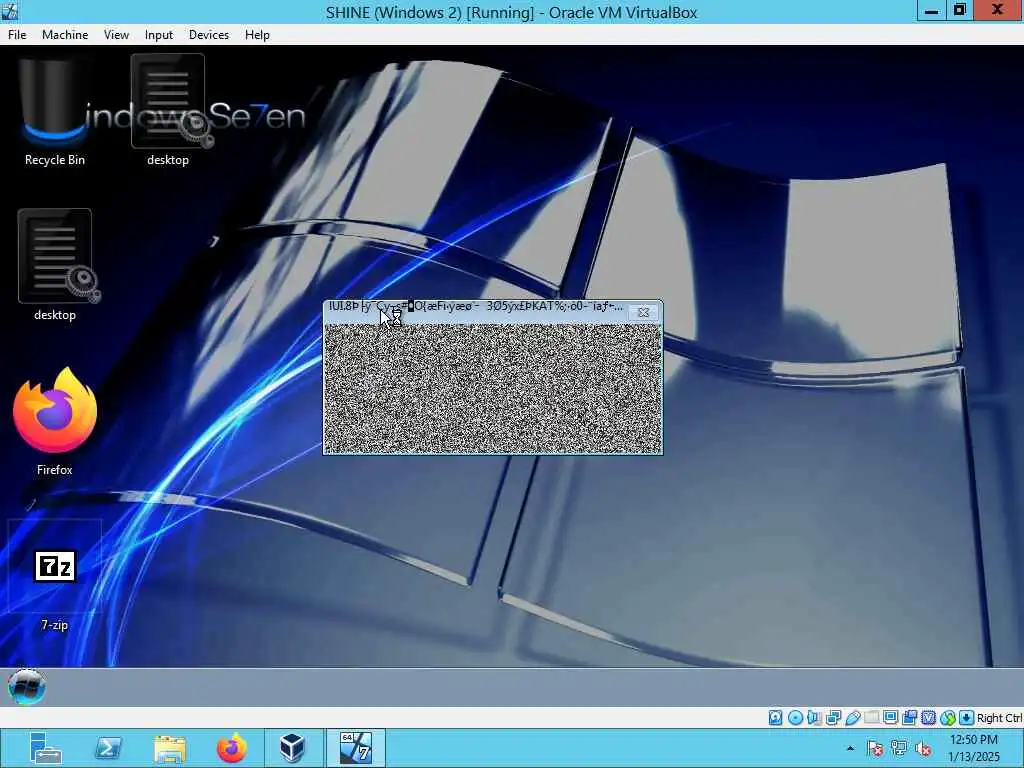
Task: Show hidden tray icons
Action: 850,748
